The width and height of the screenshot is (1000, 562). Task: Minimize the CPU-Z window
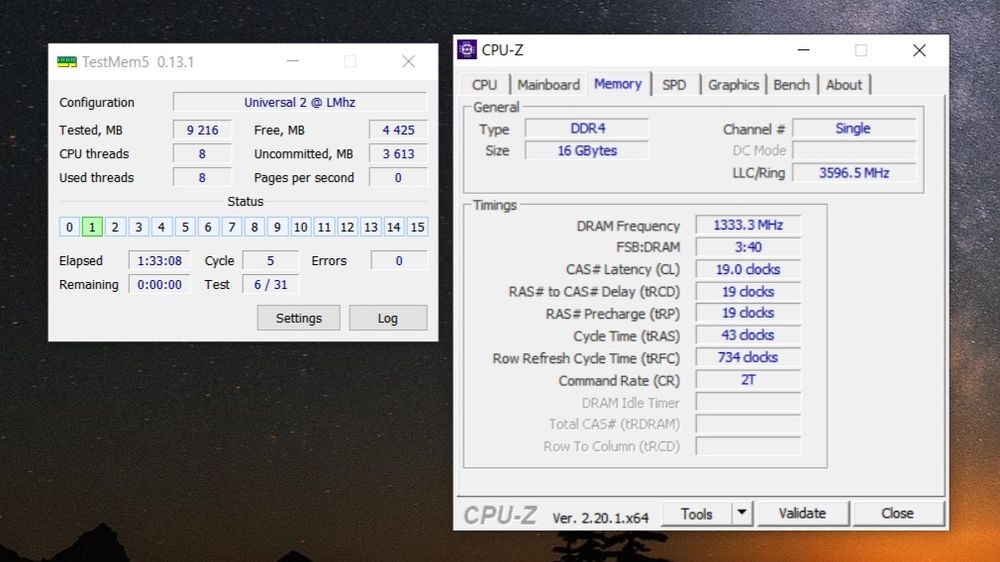tap(804, 50)
